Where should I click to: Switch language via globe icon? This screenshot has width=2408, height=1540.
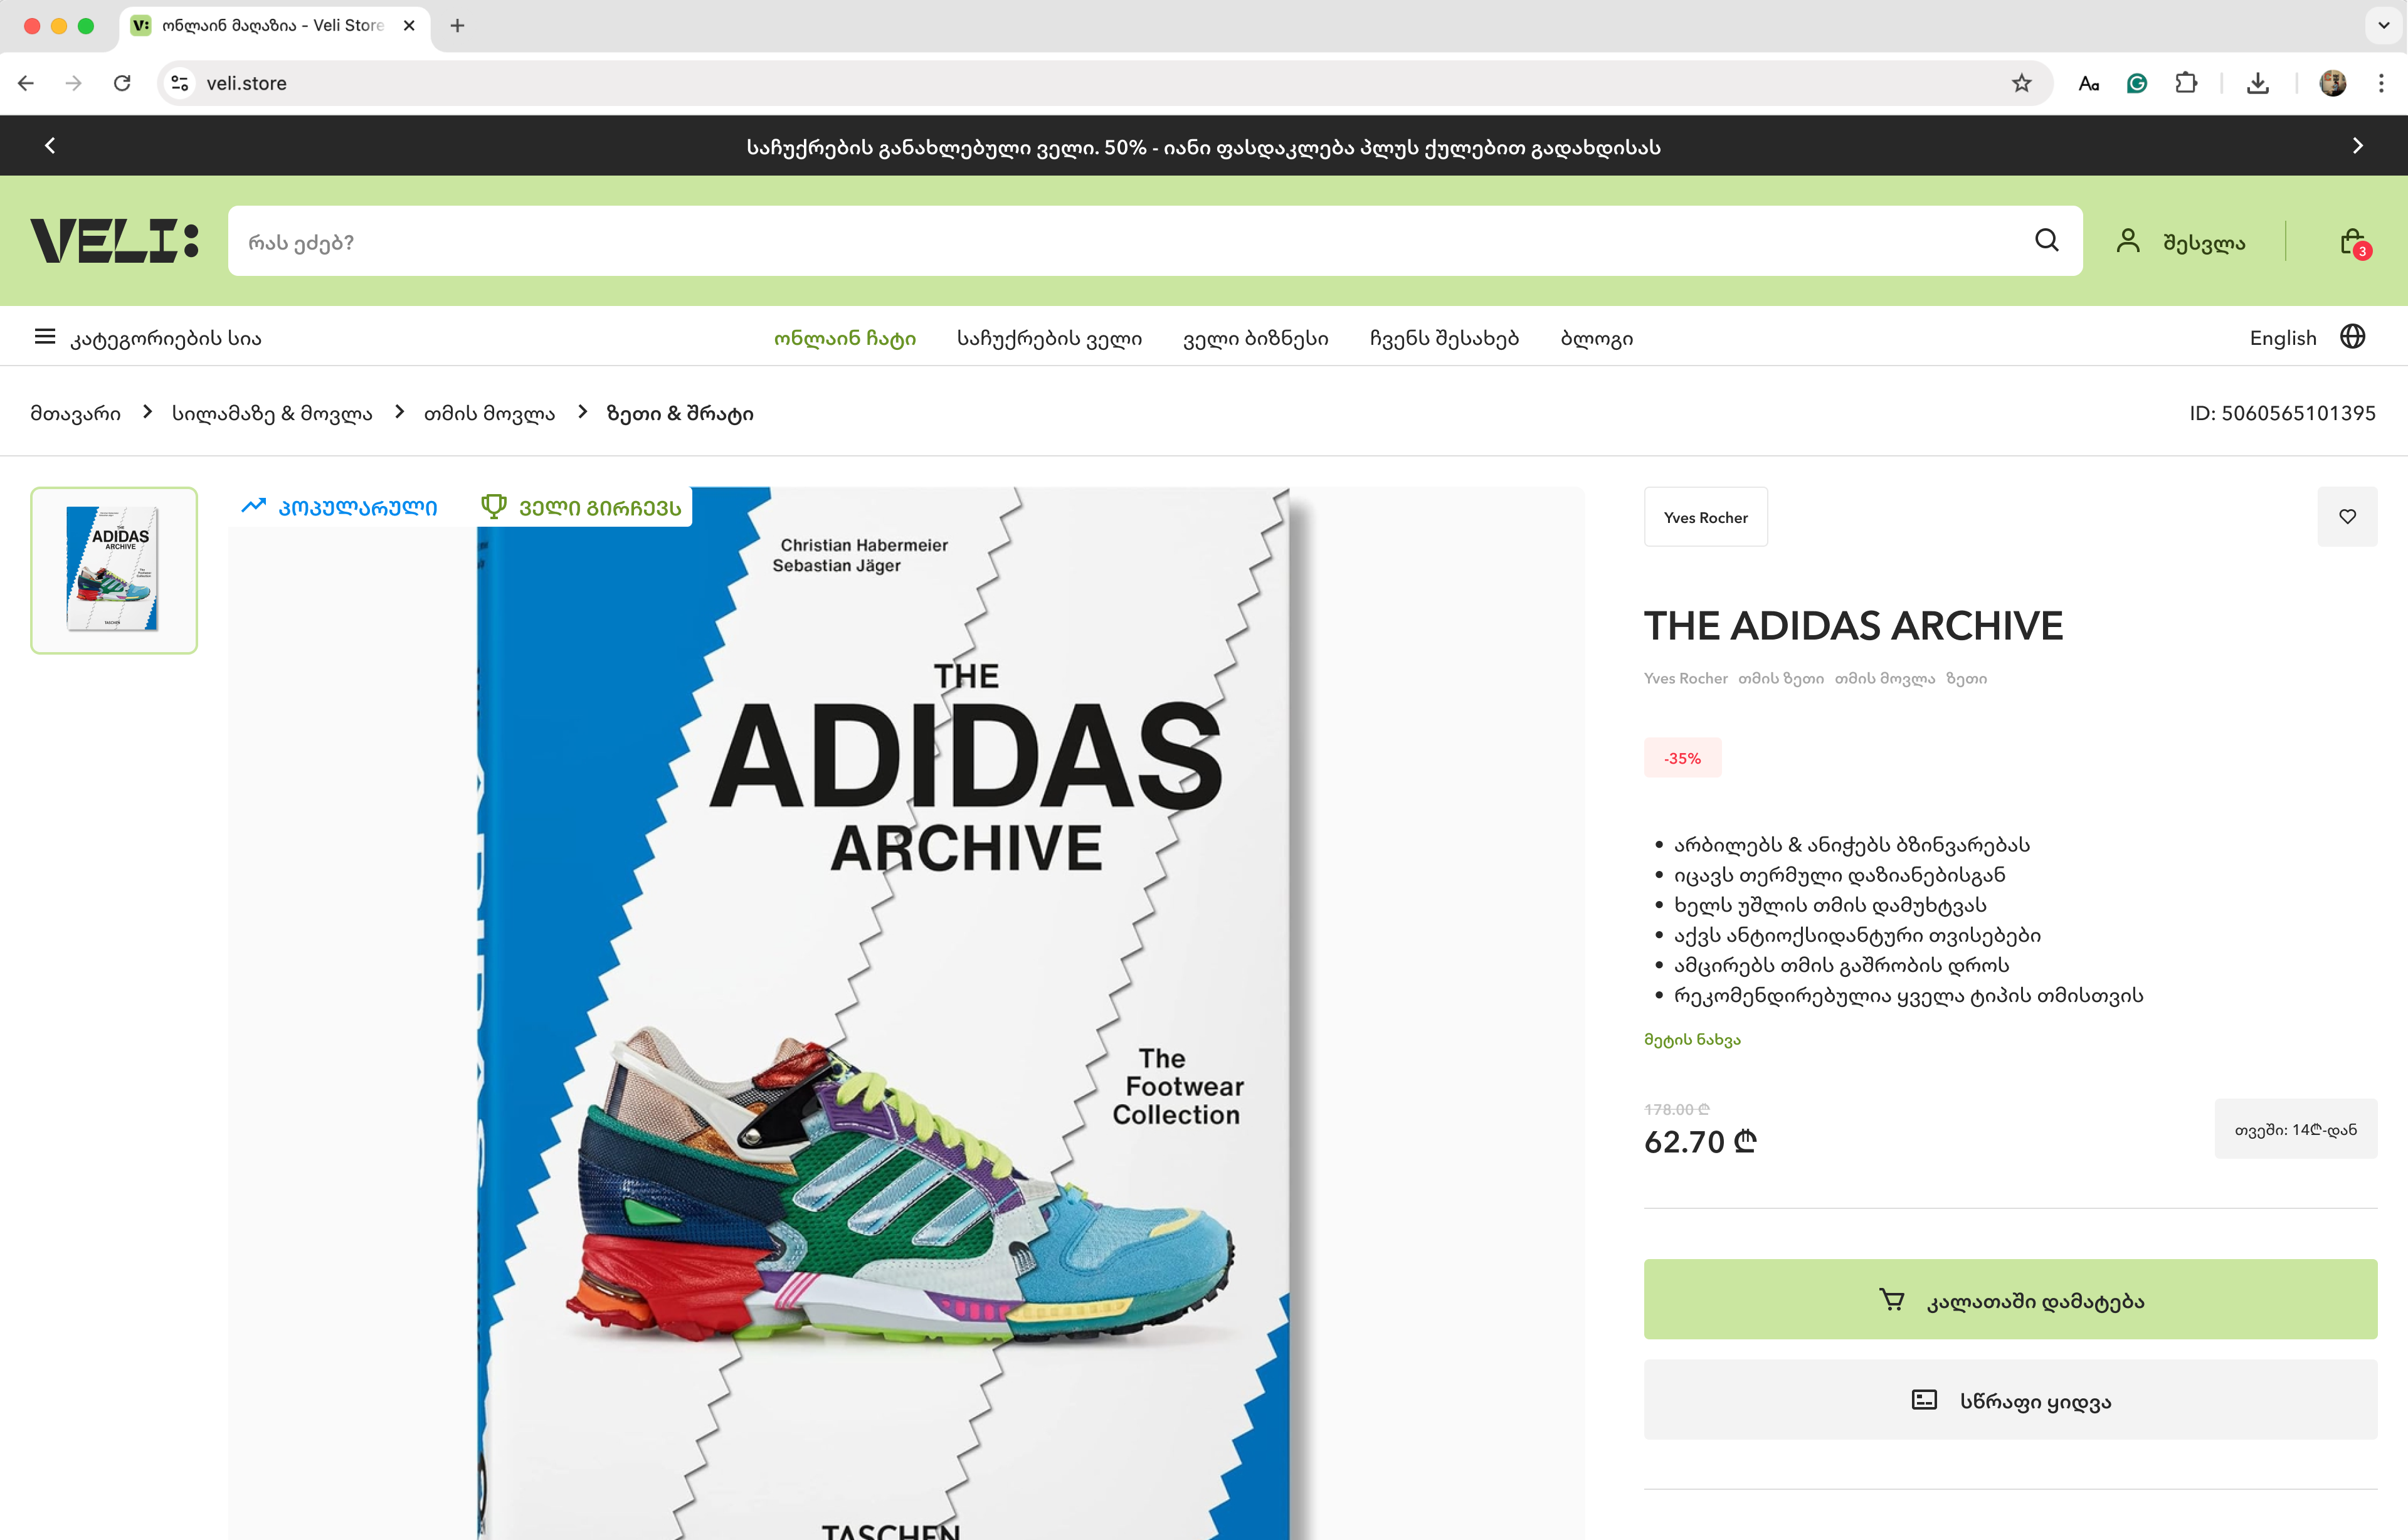[2353, 337]
